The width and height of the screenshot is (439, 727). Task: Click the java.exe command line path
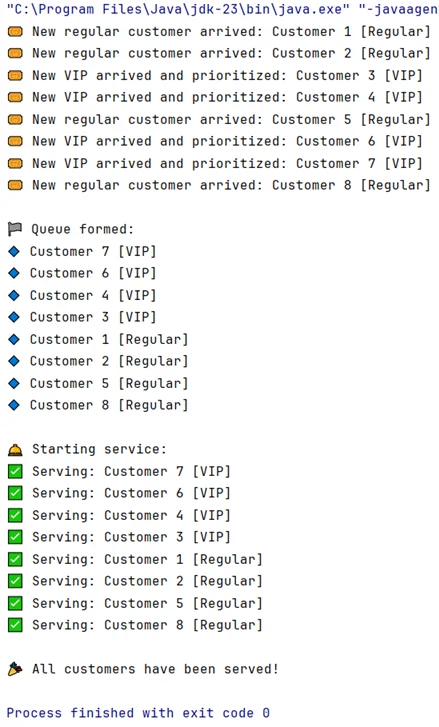pyautogui.click(x=178, y=9)
